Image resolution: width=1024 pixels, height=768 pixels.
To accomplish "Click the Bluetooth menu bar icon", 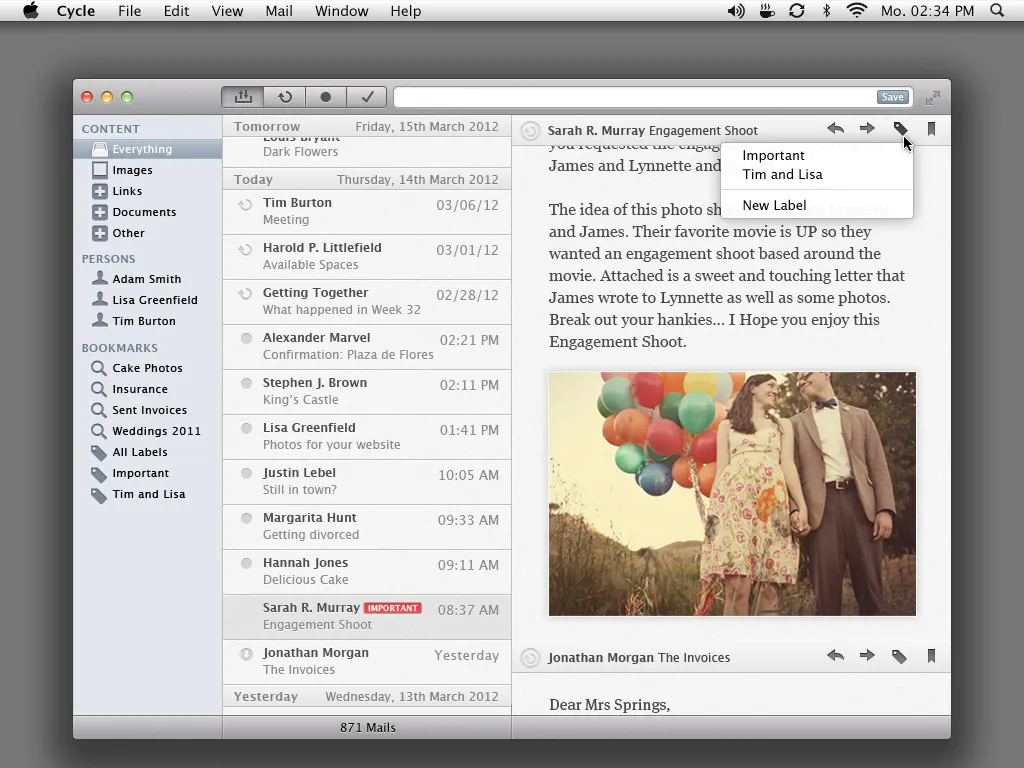I will pos(826,10).
